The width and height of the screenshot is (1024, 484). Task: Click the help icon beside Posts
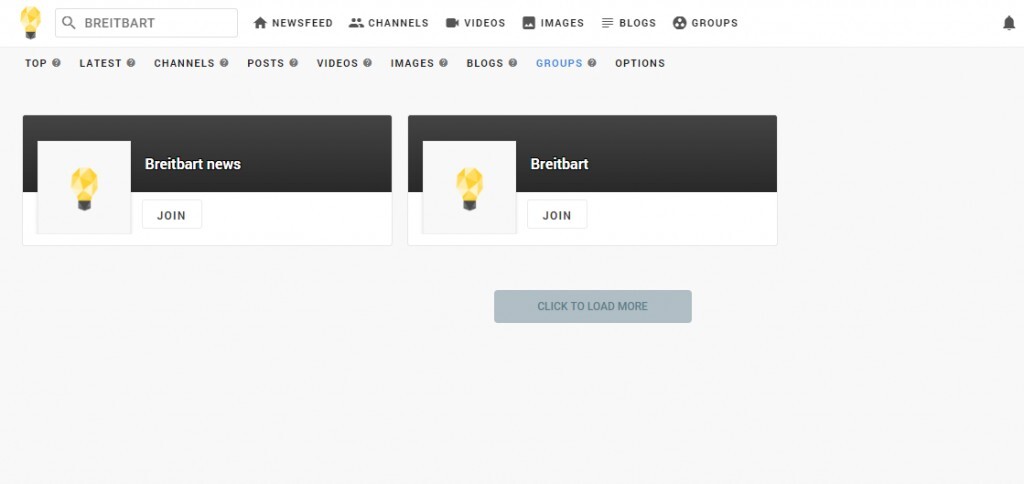click(294, 63)
